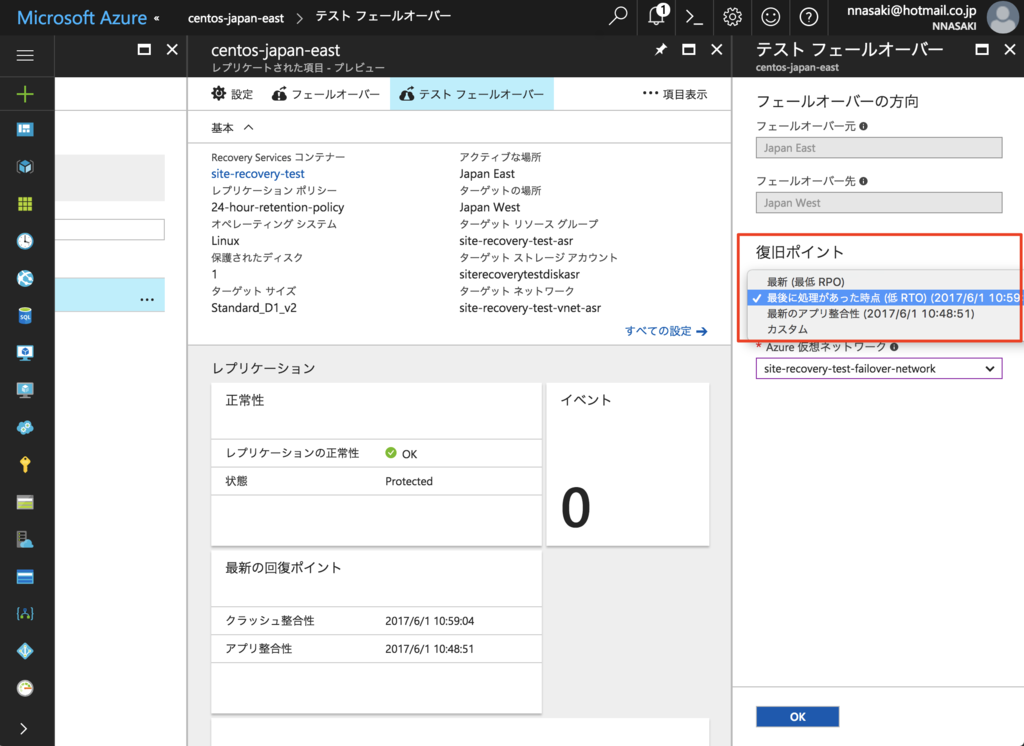The width and height of the screenshot is (1024, 746).
Task: Open the Dashboard icon in sidebar
Action: [25, 129]
